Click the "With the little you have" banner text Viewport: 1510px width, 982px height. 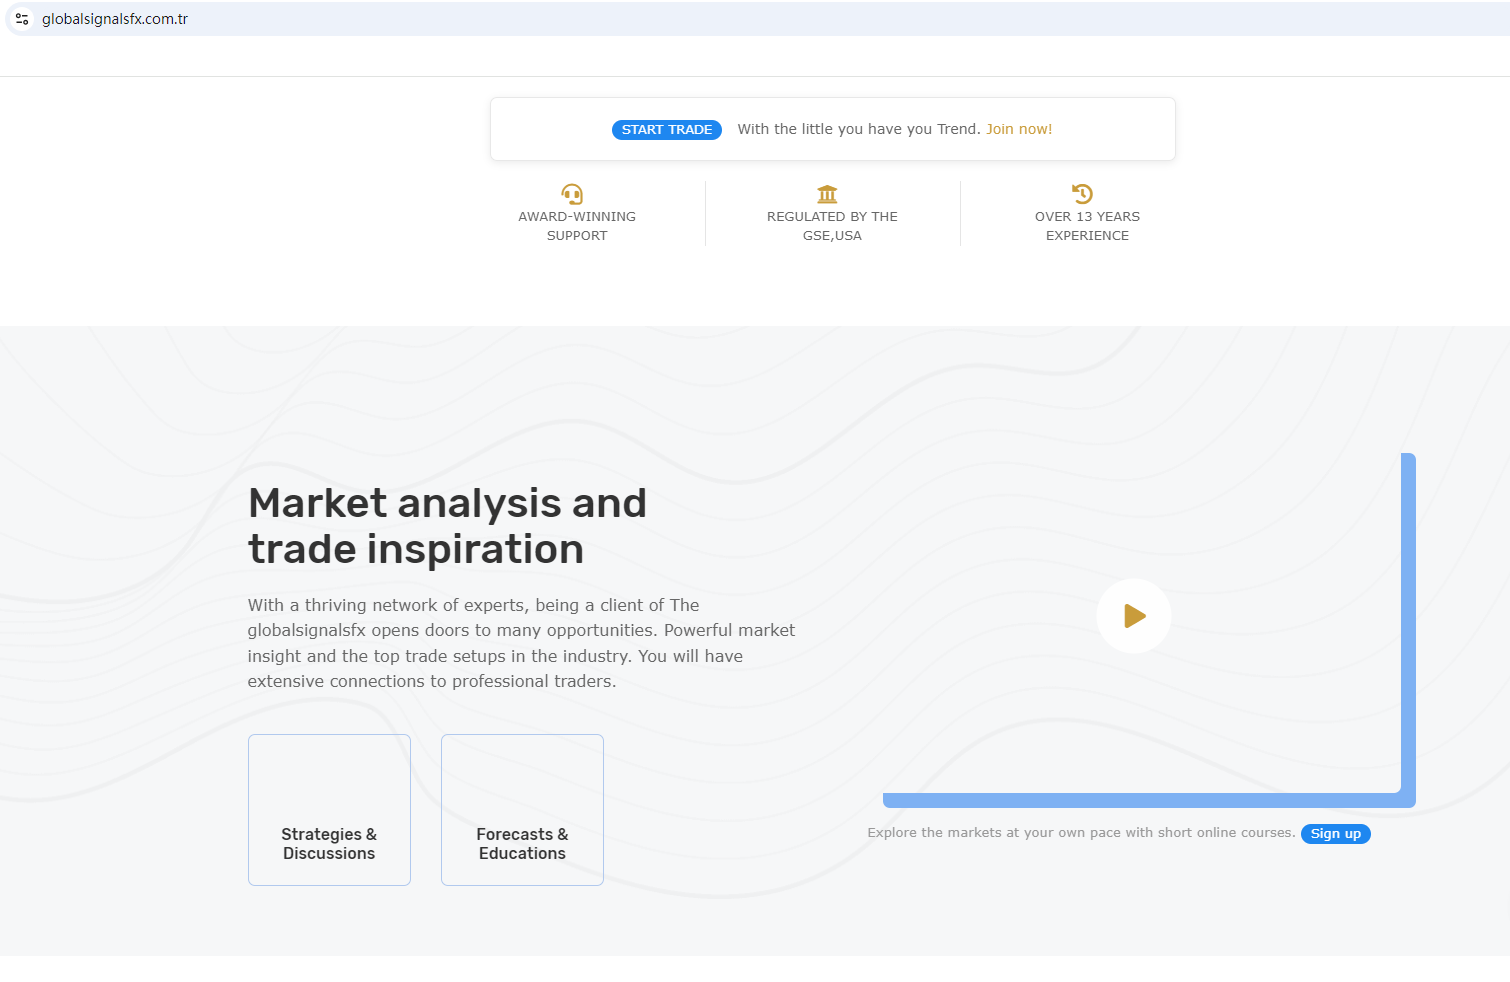(x=858, y=129)
